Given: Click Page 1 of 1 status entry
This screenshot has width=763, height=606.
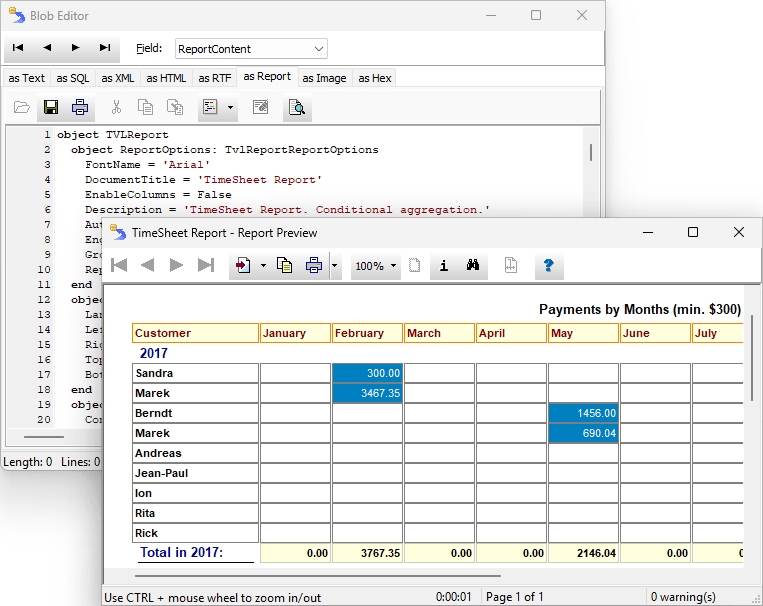Looking at the screenshot, I should pos(515,597).
